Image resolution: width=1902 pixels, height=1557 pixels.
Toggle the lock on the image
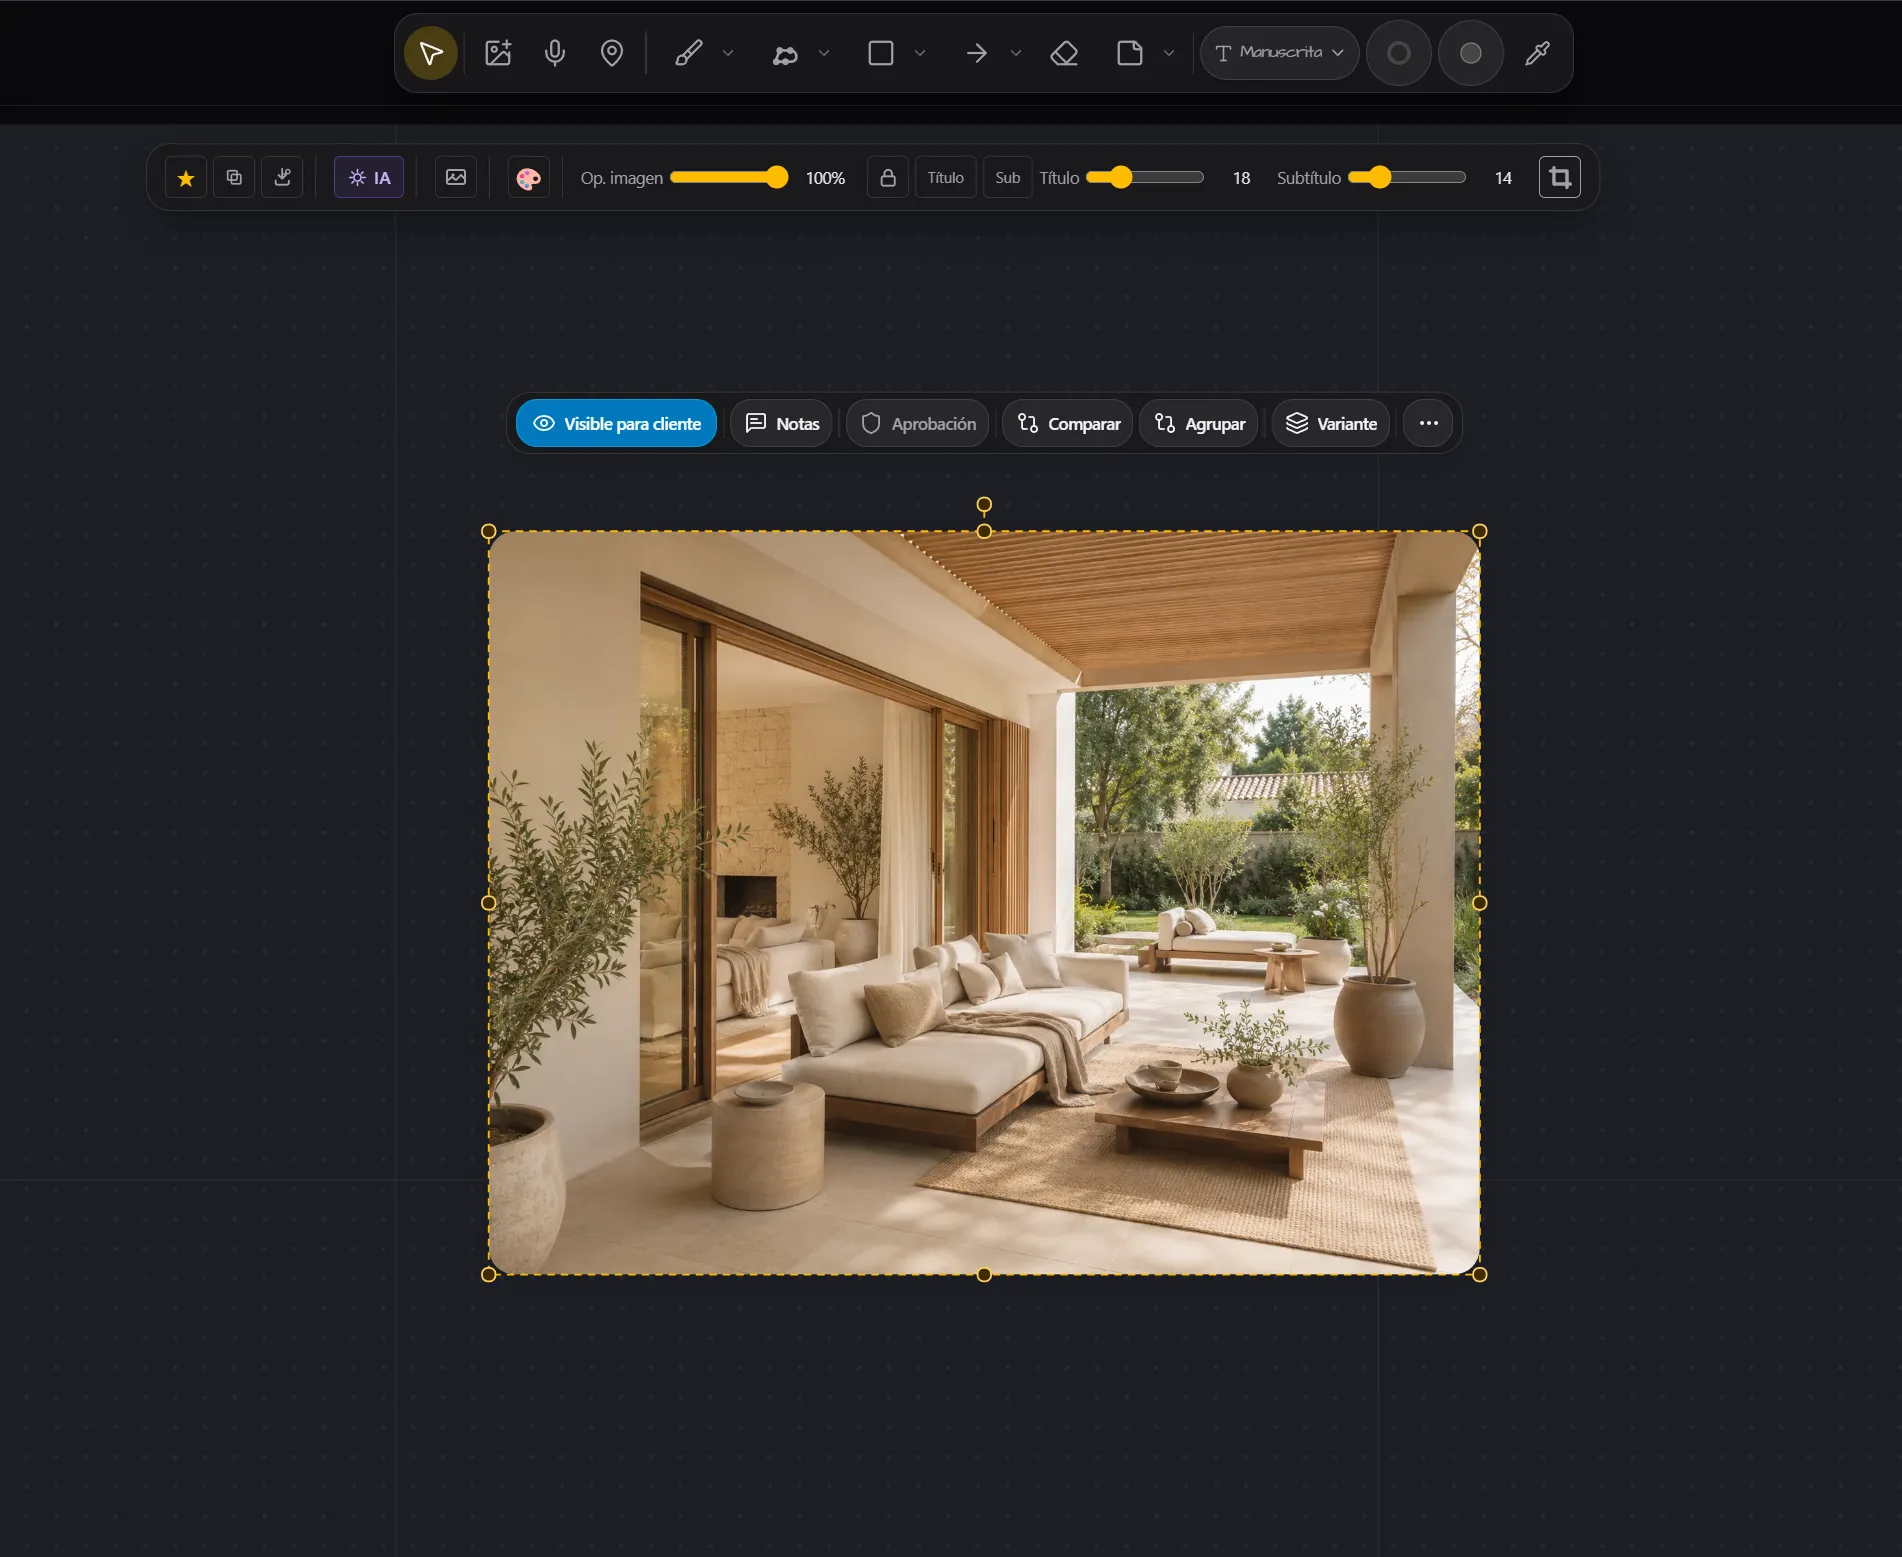[x=888, y=178]
